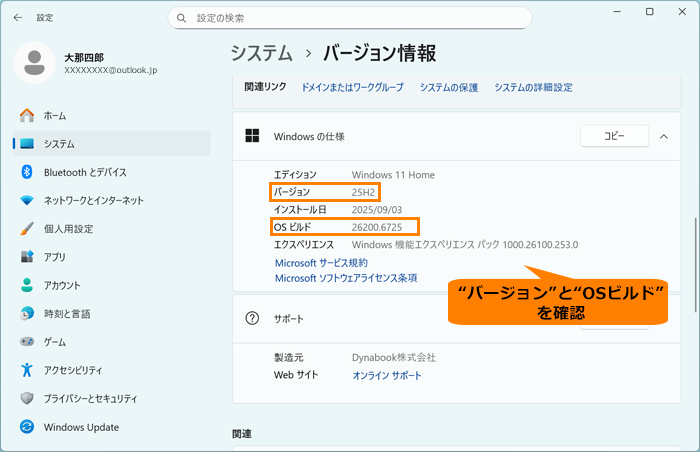The image size is (700, 452).
Task: Click the Windows Update sync icon
Action: click(27, 427)
